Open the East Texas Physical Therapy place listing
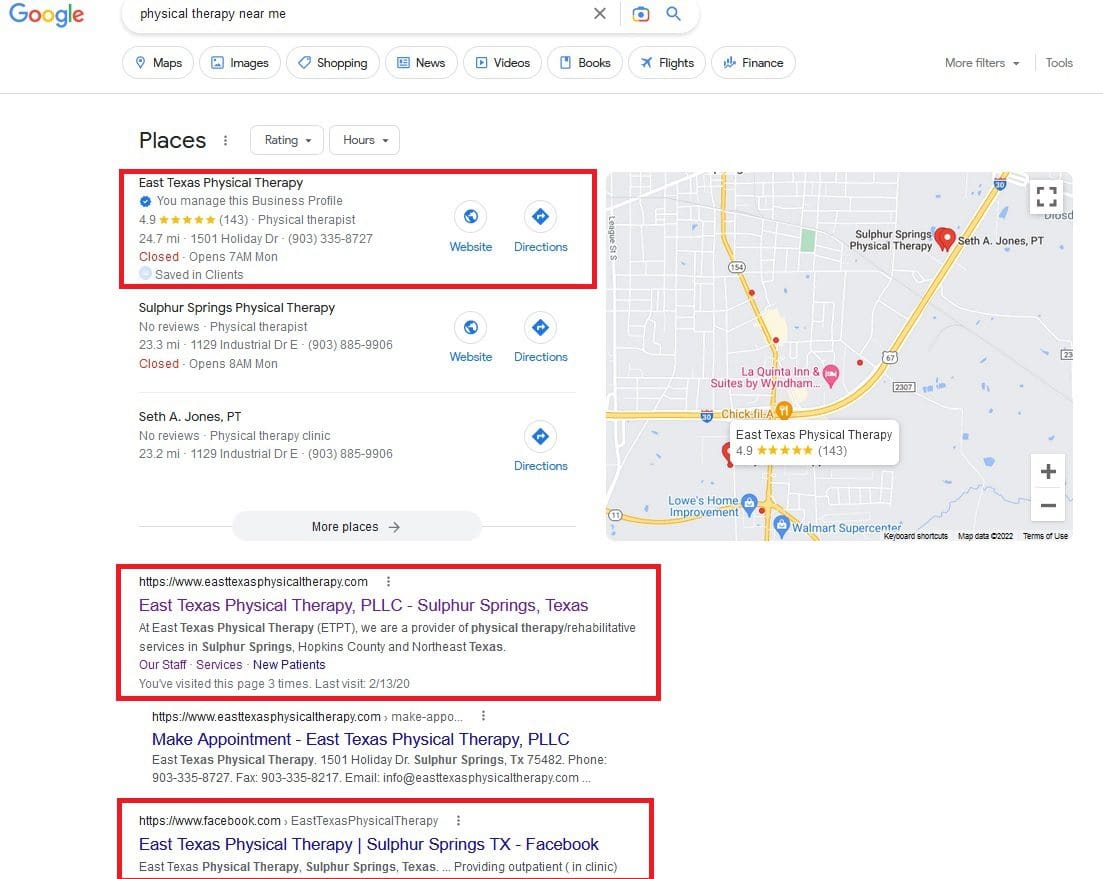This screenshot has height=879, width=1103. (220, 183)
